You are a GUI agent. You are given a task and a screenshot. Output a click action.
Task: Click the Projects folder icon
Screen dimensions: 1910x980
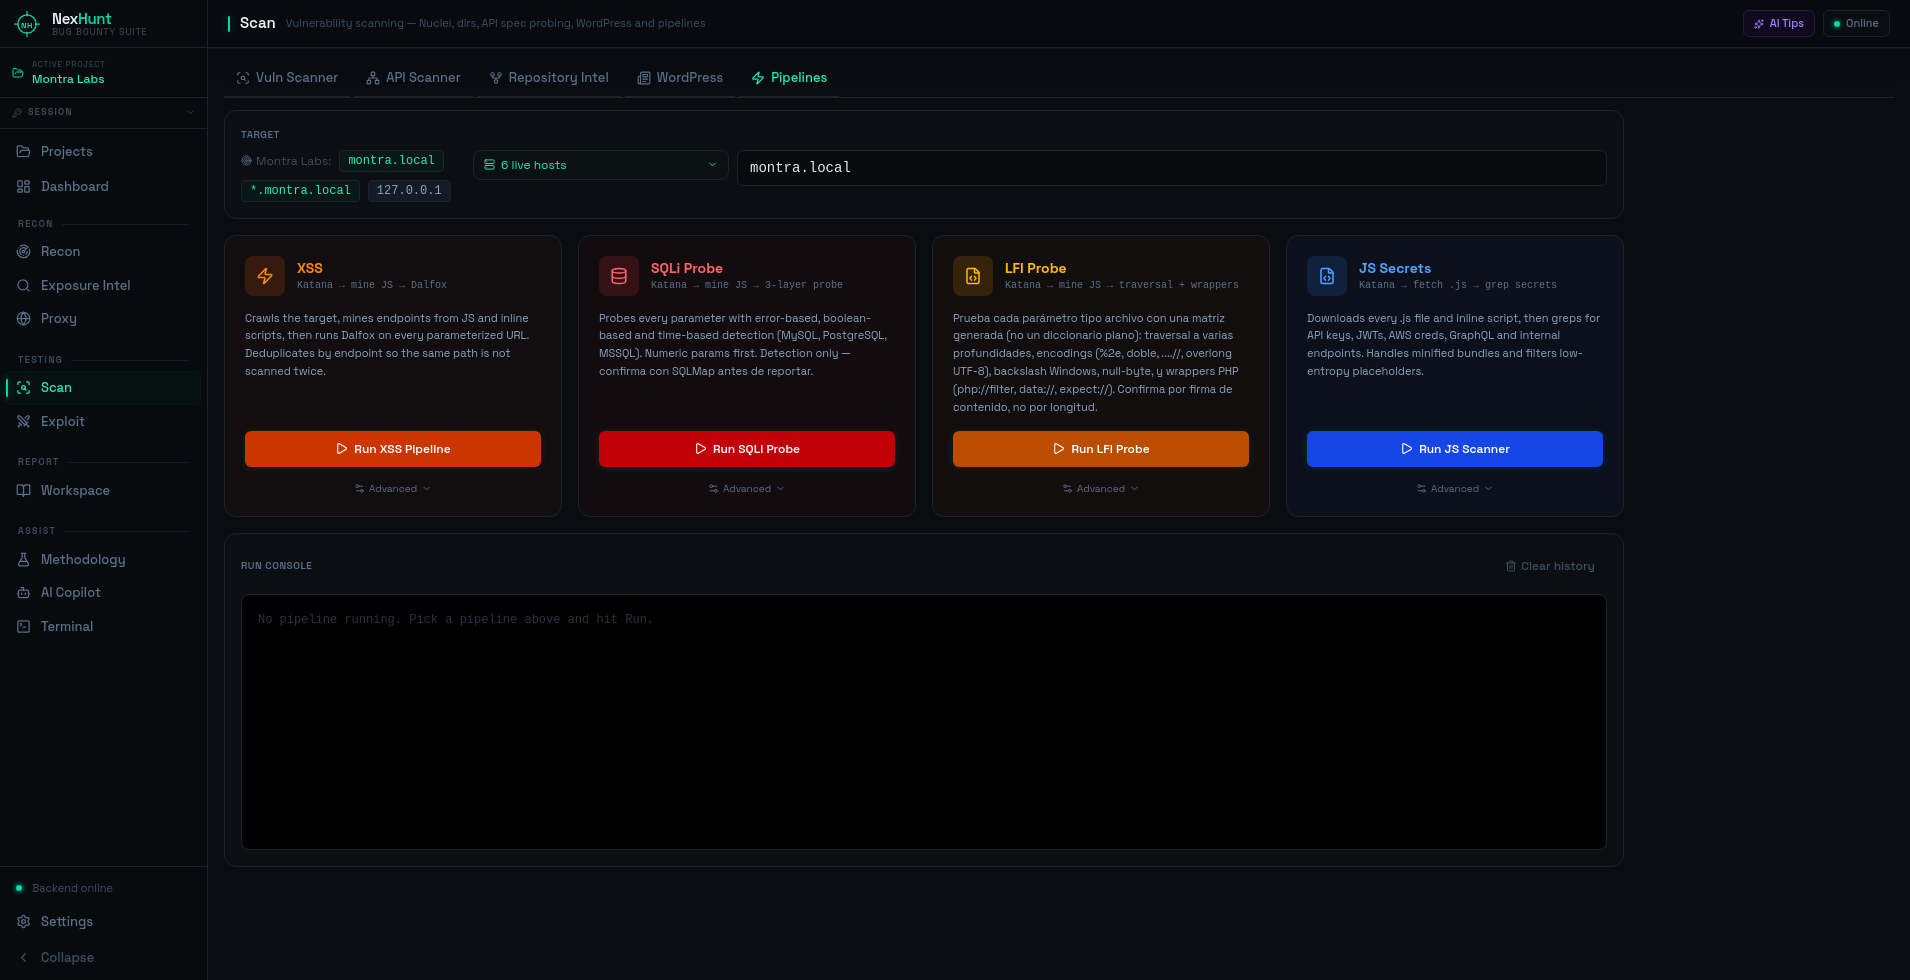[x=24, y=151]
